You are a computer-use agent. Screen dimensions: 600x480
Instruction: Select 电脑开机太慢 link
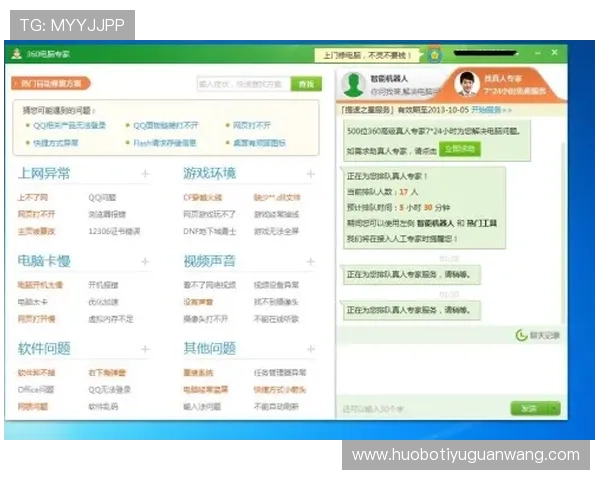(40, 285)
